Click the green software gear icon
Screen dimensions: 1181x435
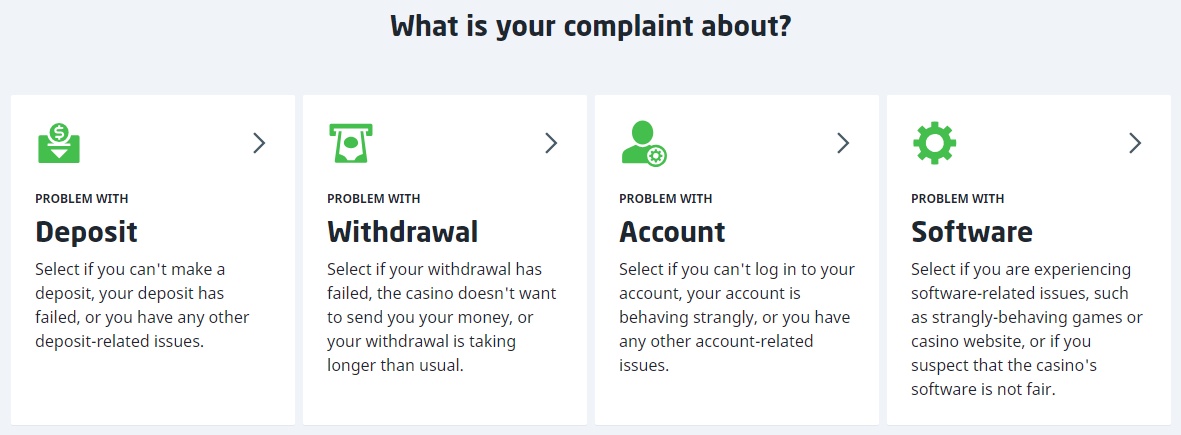pos(934,144)
